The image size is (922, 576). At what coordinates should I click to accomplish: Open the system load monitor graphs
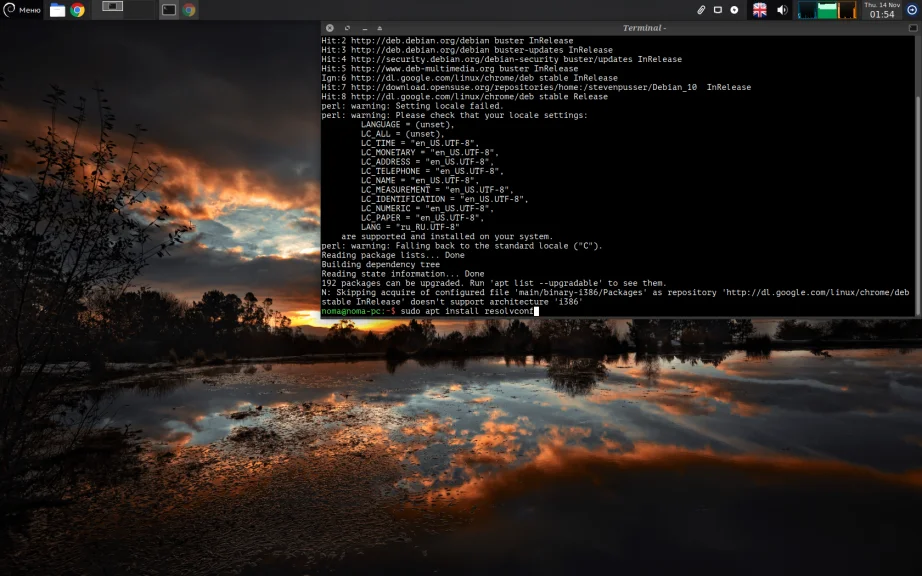pyautogui.click(x=827, y=10)
